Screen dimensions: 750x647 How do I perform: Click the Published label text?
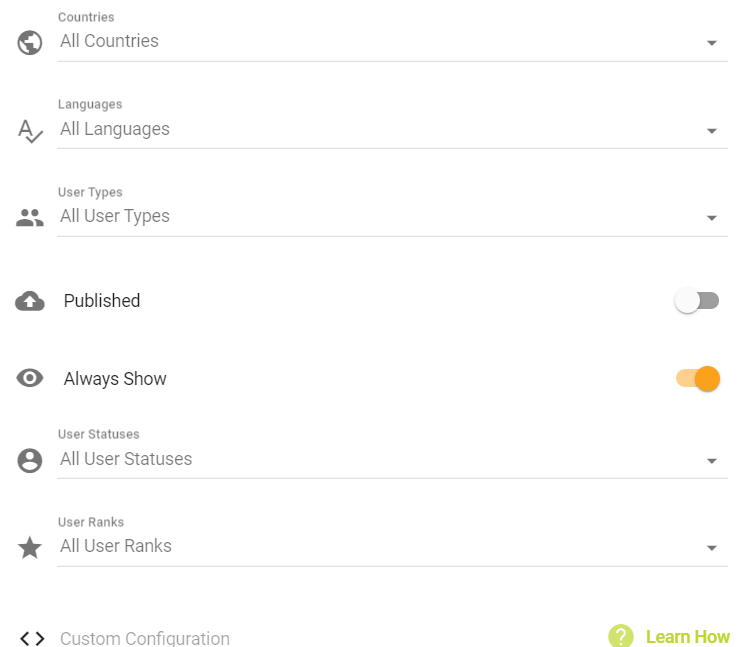tap(102, 301)
